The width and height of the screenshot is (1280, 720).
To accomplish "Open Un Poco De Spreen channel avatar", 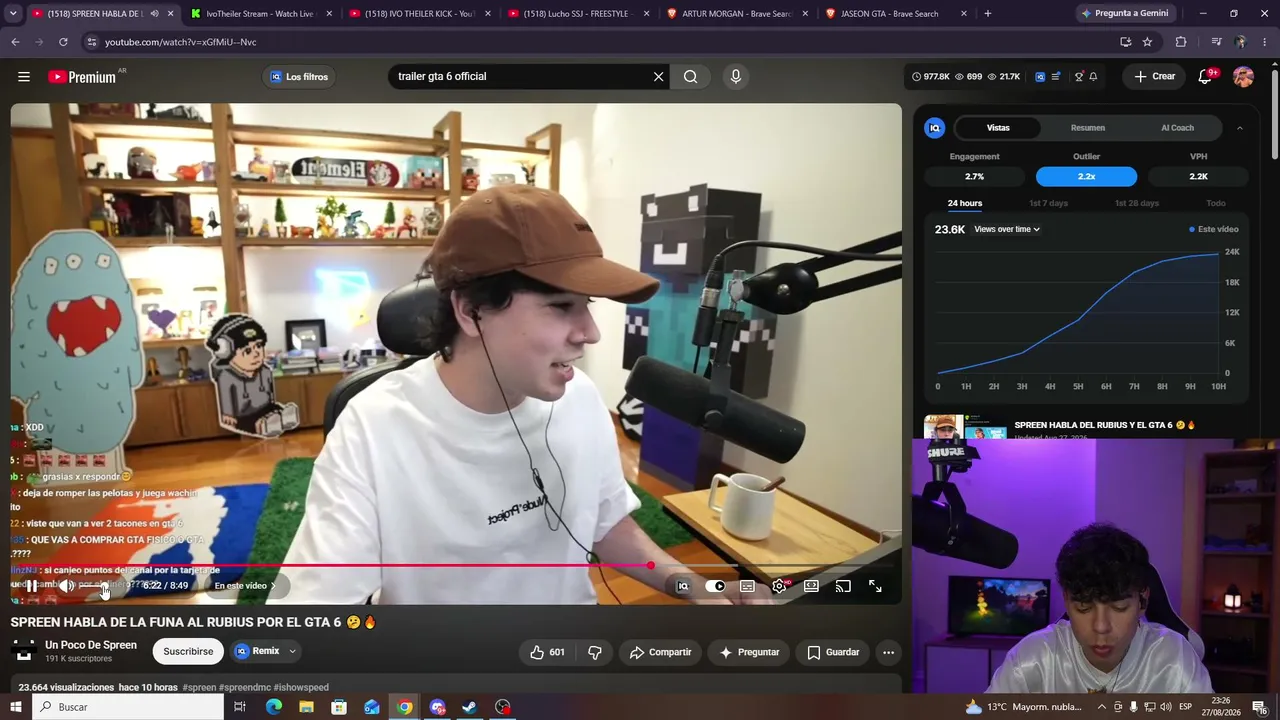I will 23,651.
